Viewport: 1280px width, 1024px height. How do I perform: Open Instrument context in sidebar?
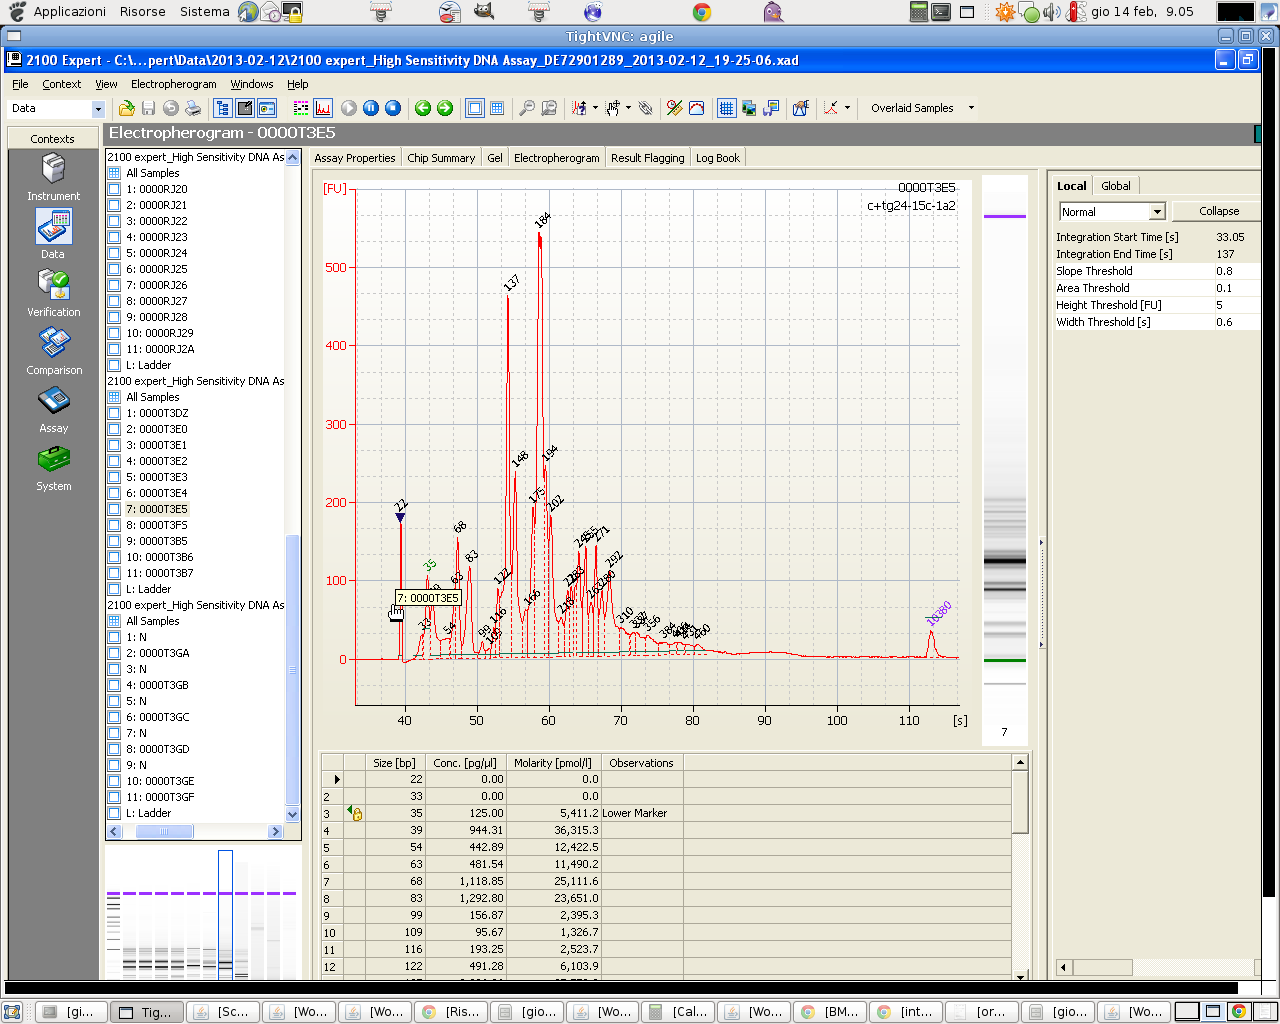click(54, 177)
